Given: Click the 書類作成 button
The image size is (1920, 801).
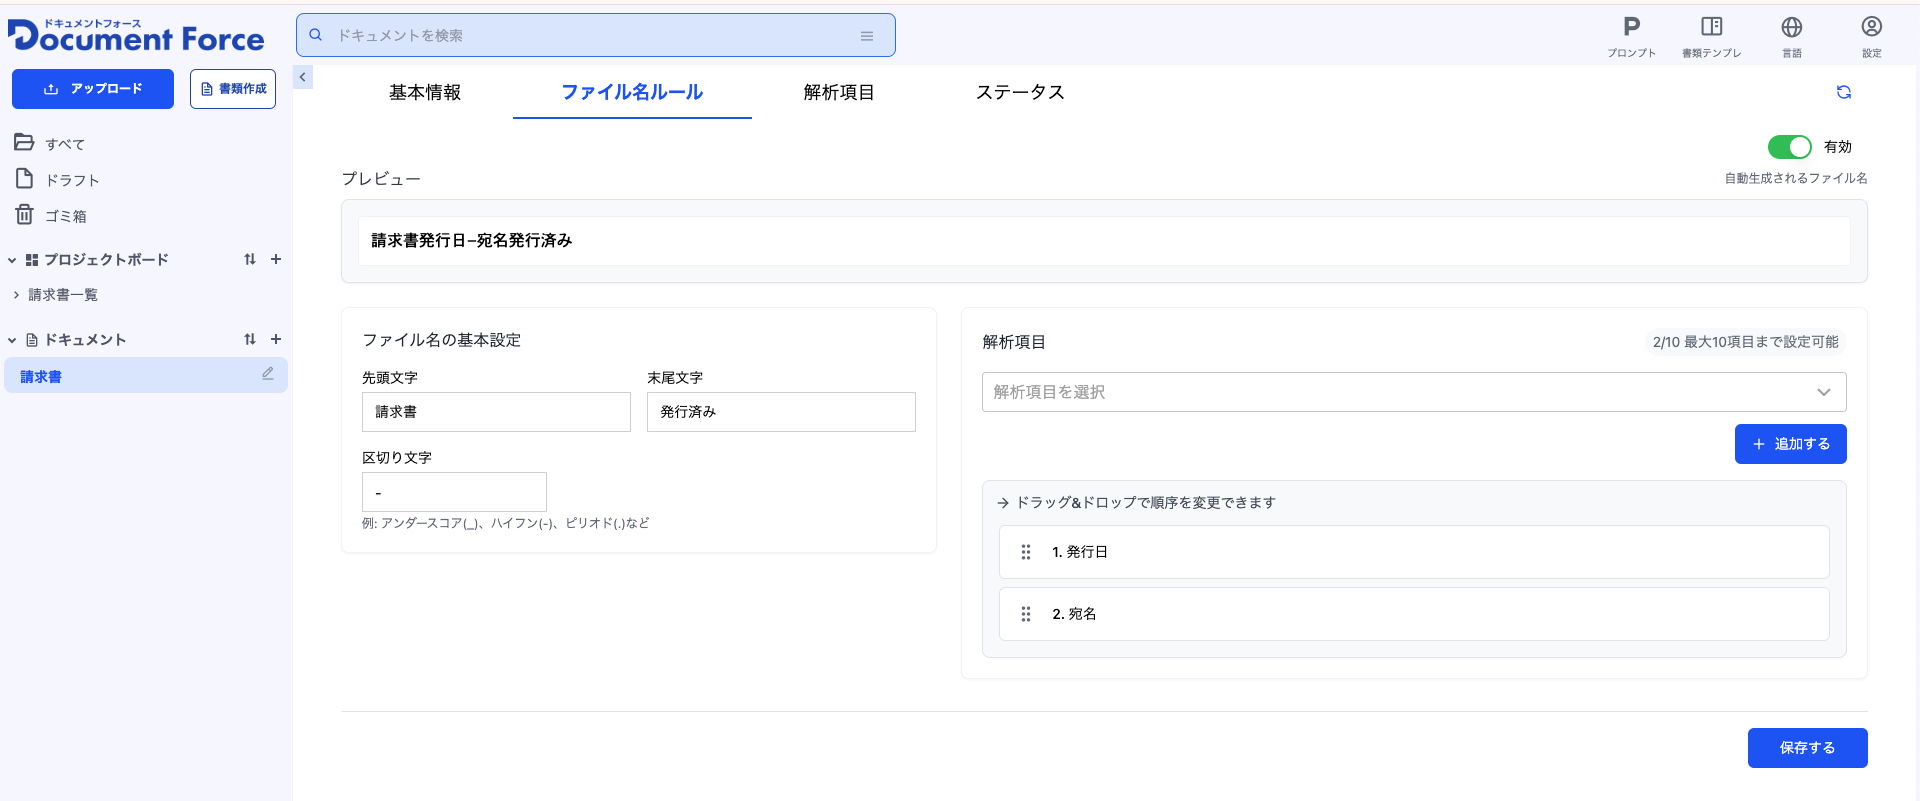Looking at the screenshot, I should pos(233,89).
